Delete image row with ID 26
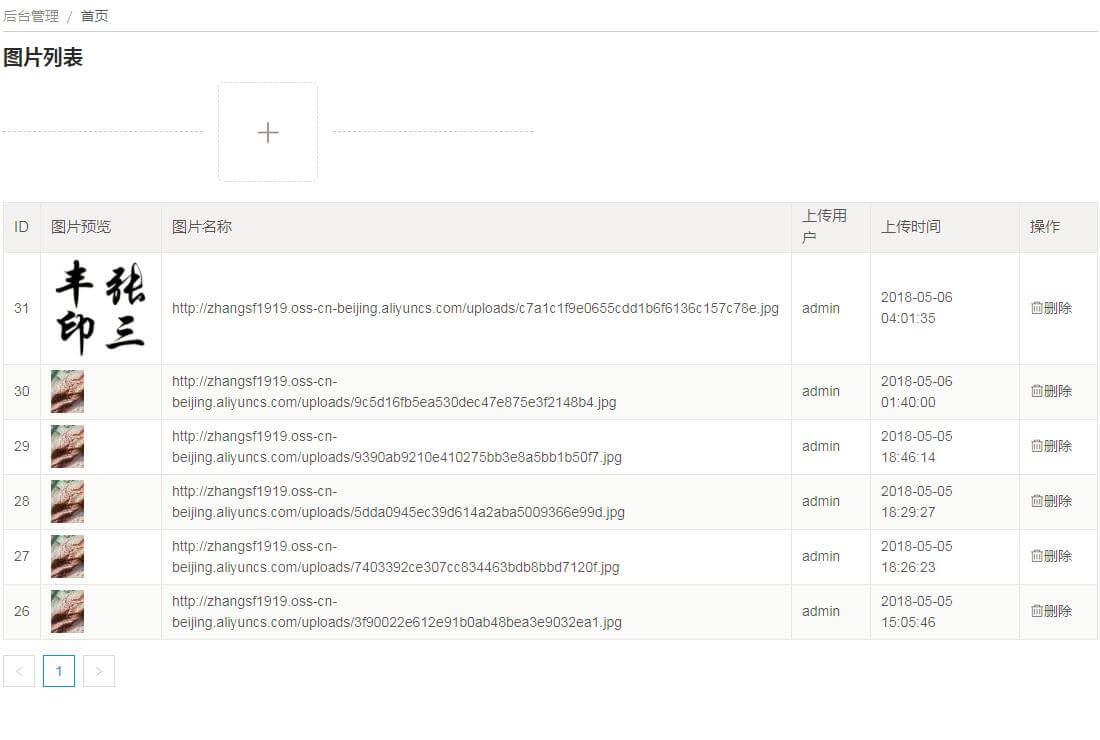This screenshot has width=1100, height=740. pyautogui.click(x=1051, y=611)
